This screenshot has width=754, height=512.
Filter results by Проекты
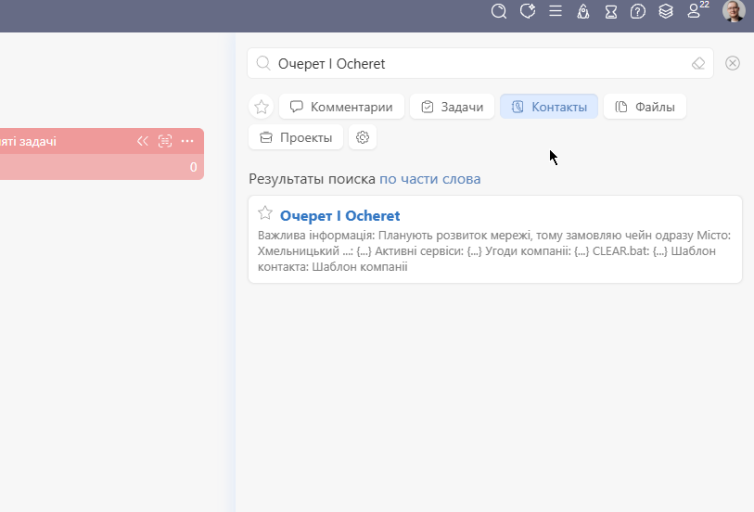point(296,137)
